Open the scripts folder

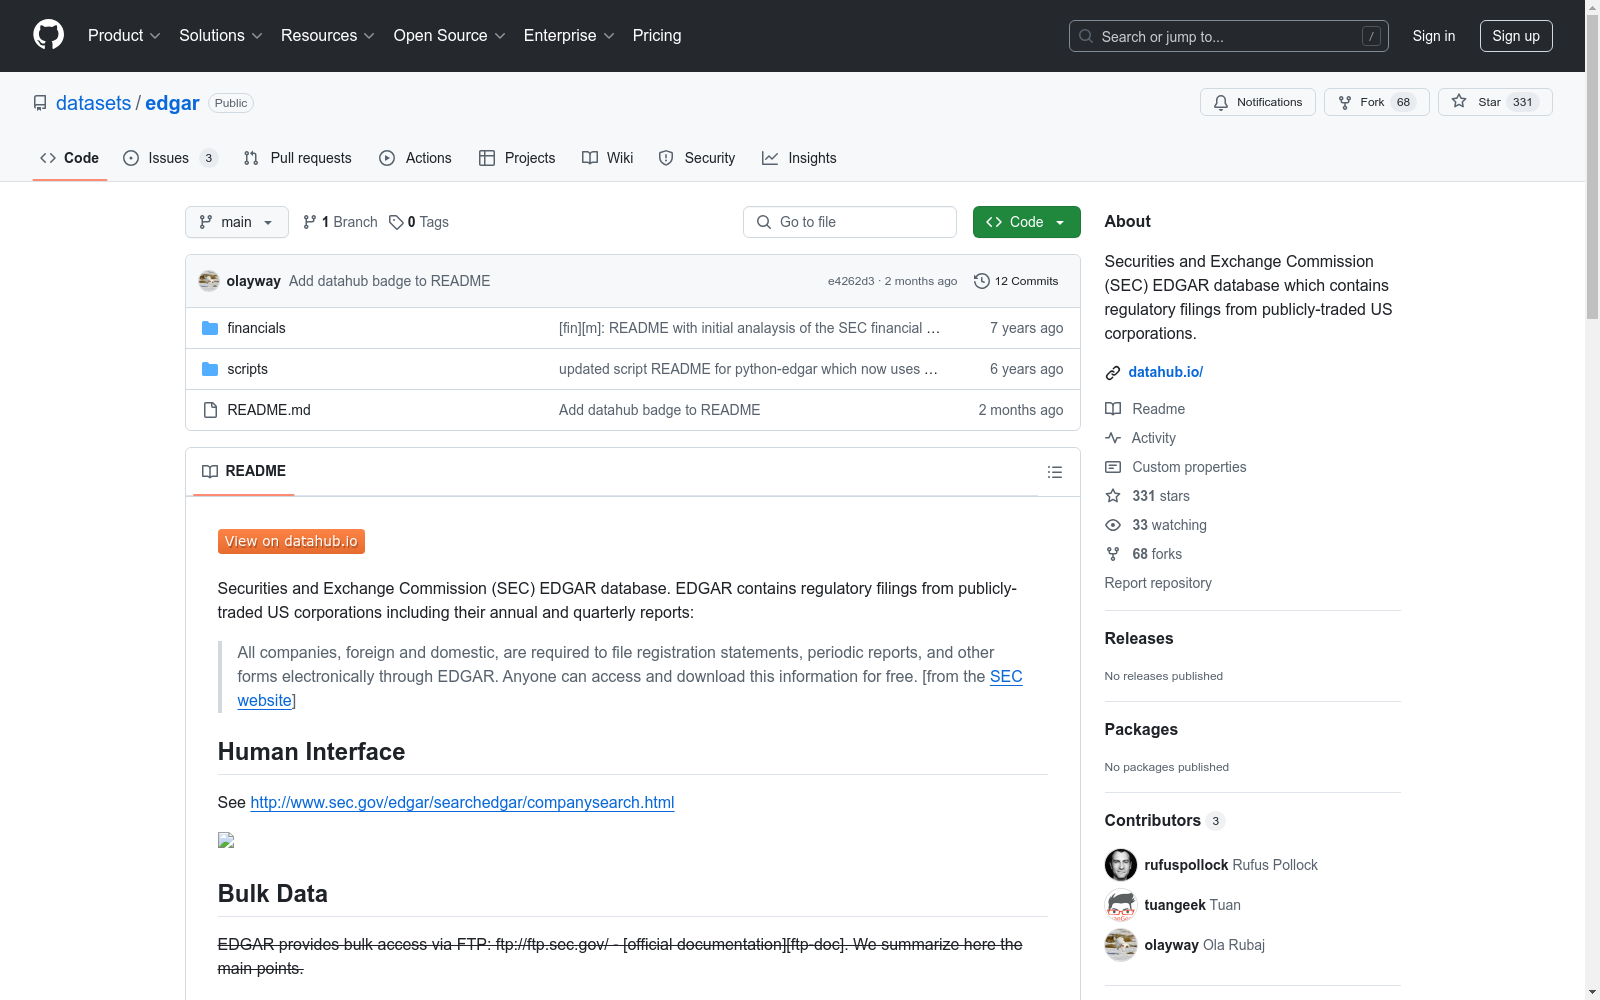(x=247, y=369)
